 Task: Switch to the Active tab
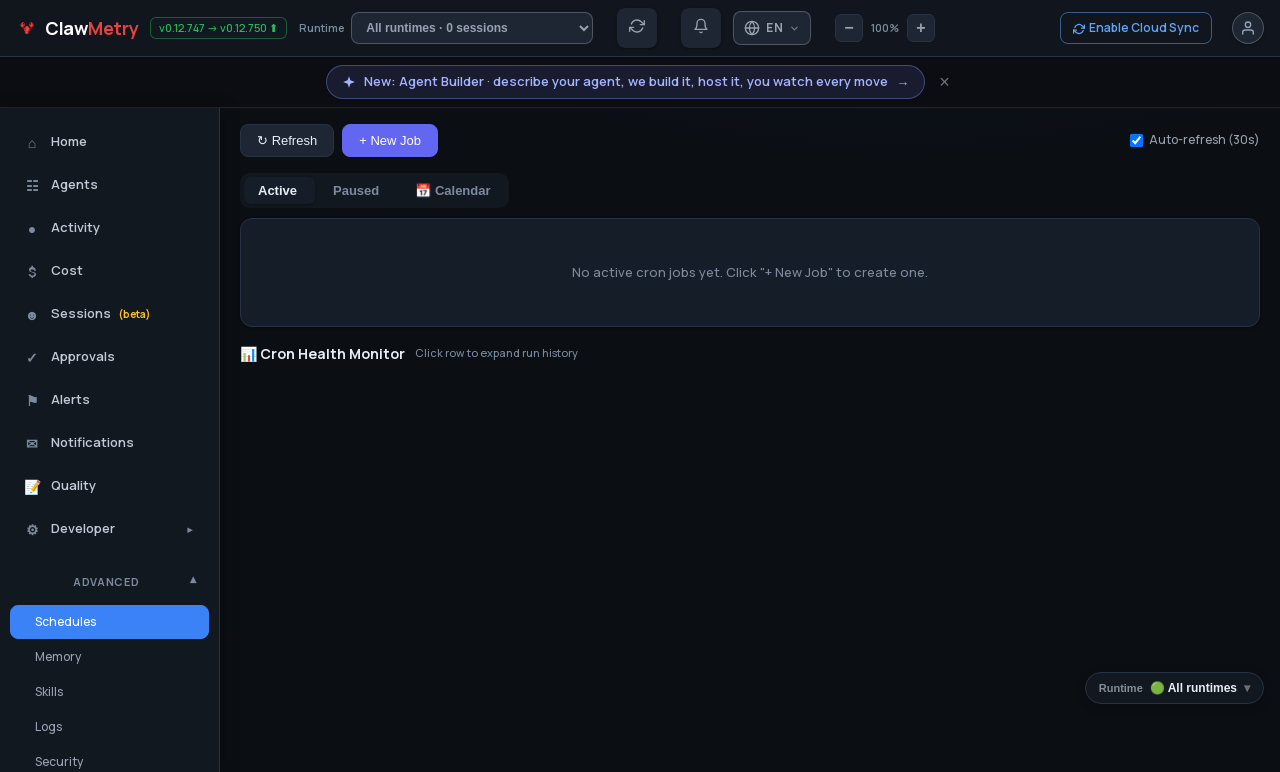pyautogui.click(x=278, y=191)
